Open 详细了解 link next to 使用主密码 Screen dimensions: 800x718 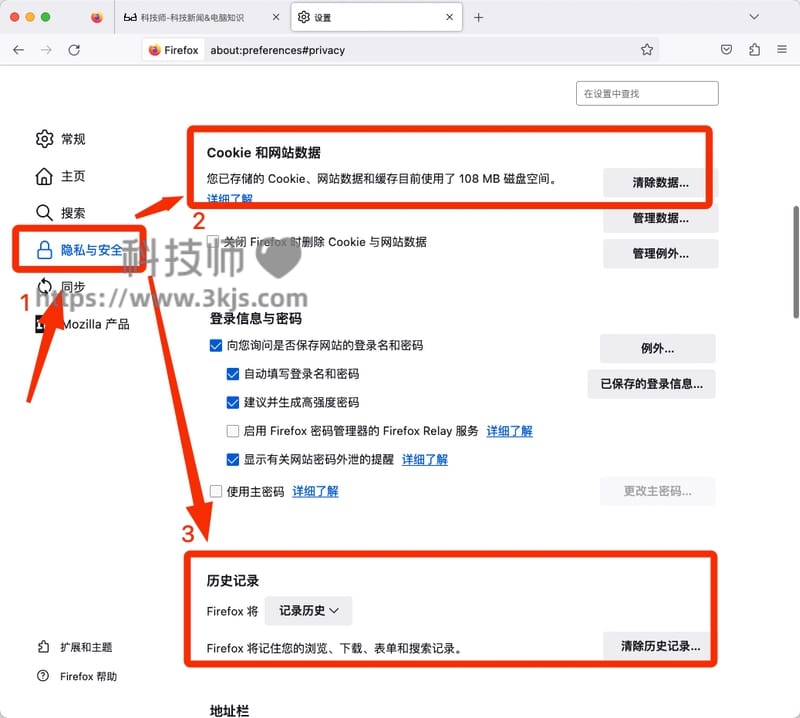tap(315, 491)
